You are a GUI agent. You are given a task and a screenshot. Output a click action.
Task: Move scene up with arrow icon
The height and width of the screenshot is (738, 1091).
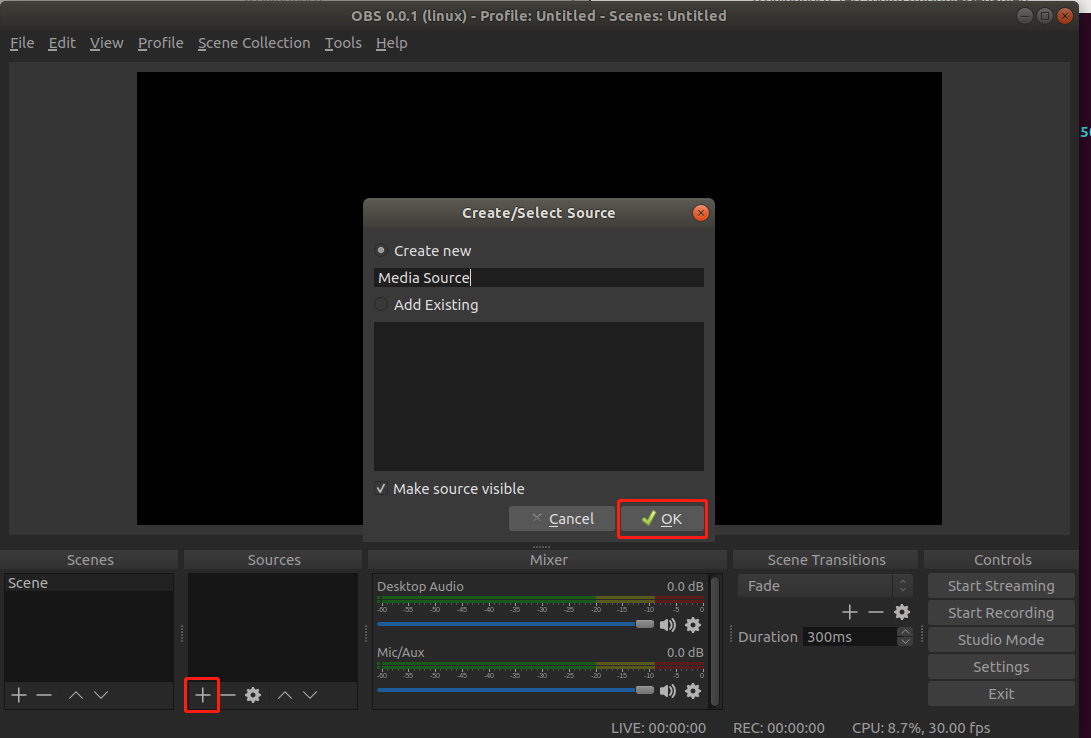tap(76, 695)
